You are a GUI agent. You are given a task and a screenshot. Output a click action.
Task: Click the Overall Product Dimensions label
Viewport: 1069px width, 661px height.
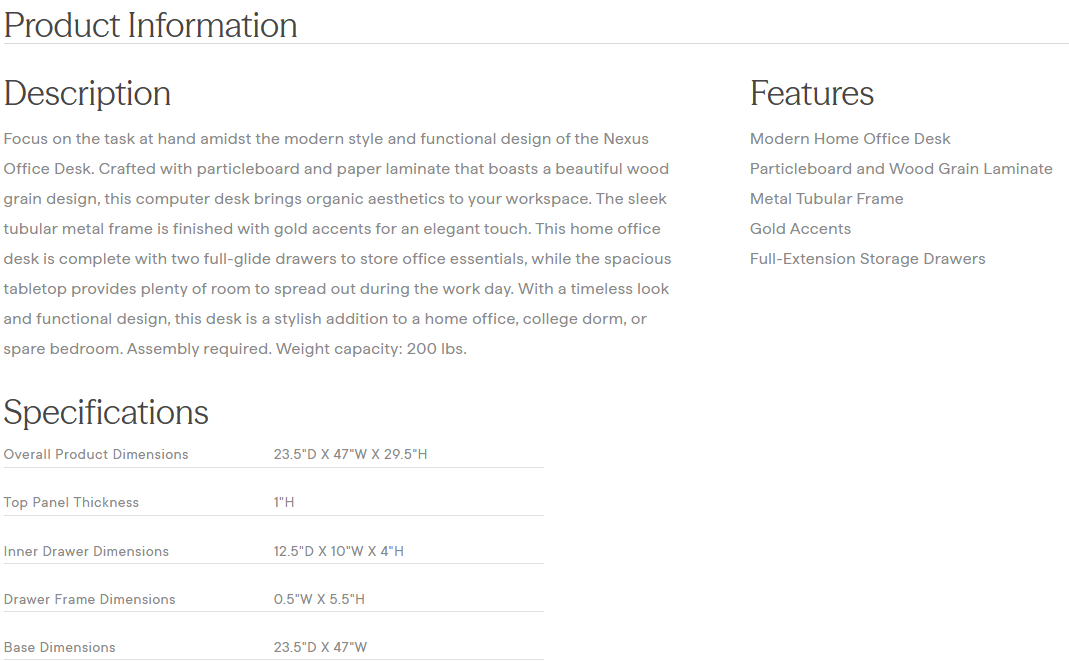coord(96,454)
